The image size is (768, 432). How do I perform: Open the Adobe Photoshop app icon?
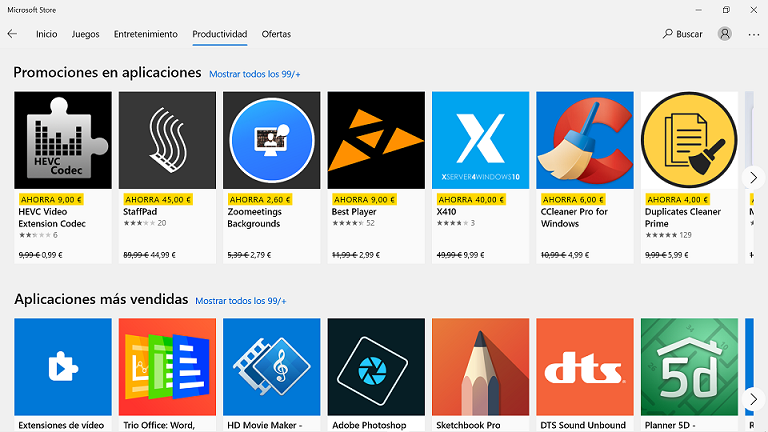(376, 367)
